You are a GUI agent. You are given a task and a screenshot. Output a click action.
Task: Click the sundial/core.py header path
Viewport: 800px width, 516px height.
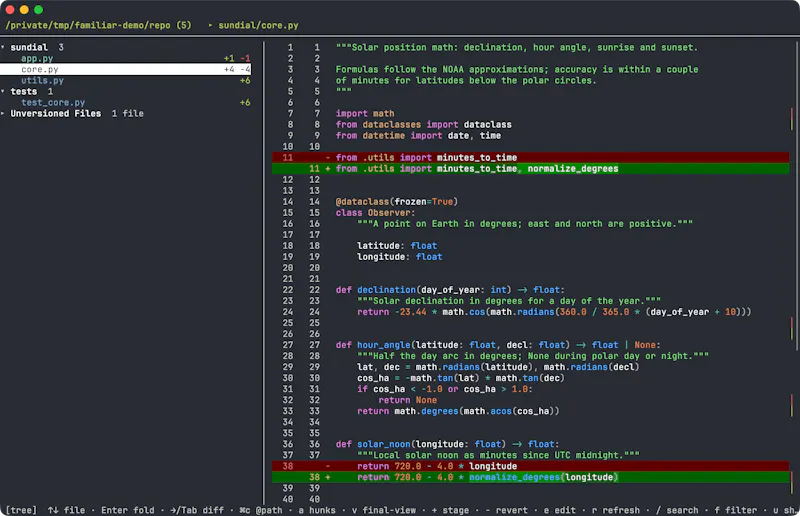(258, 25)
